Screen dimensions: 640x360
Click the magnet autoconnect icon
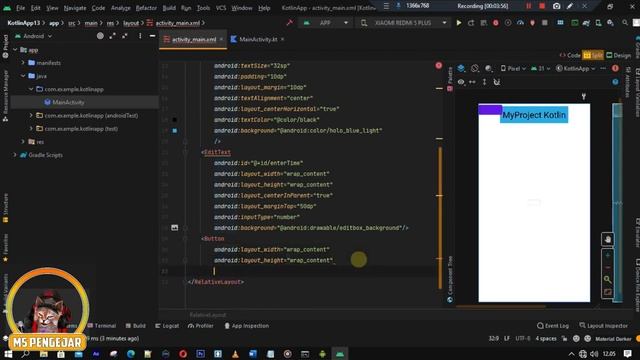click(x=497, y=82)
